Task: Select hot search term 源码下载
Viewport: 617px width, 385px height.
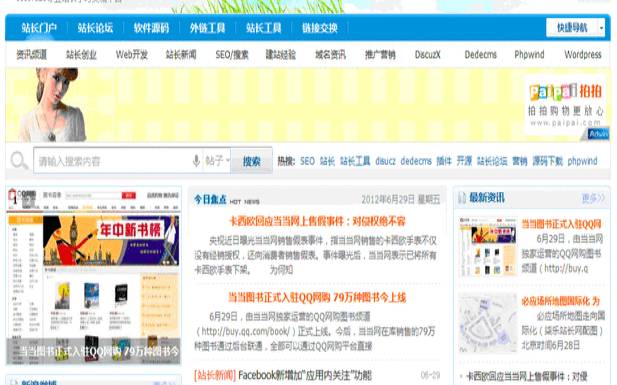Action: [x=547, y=161]
